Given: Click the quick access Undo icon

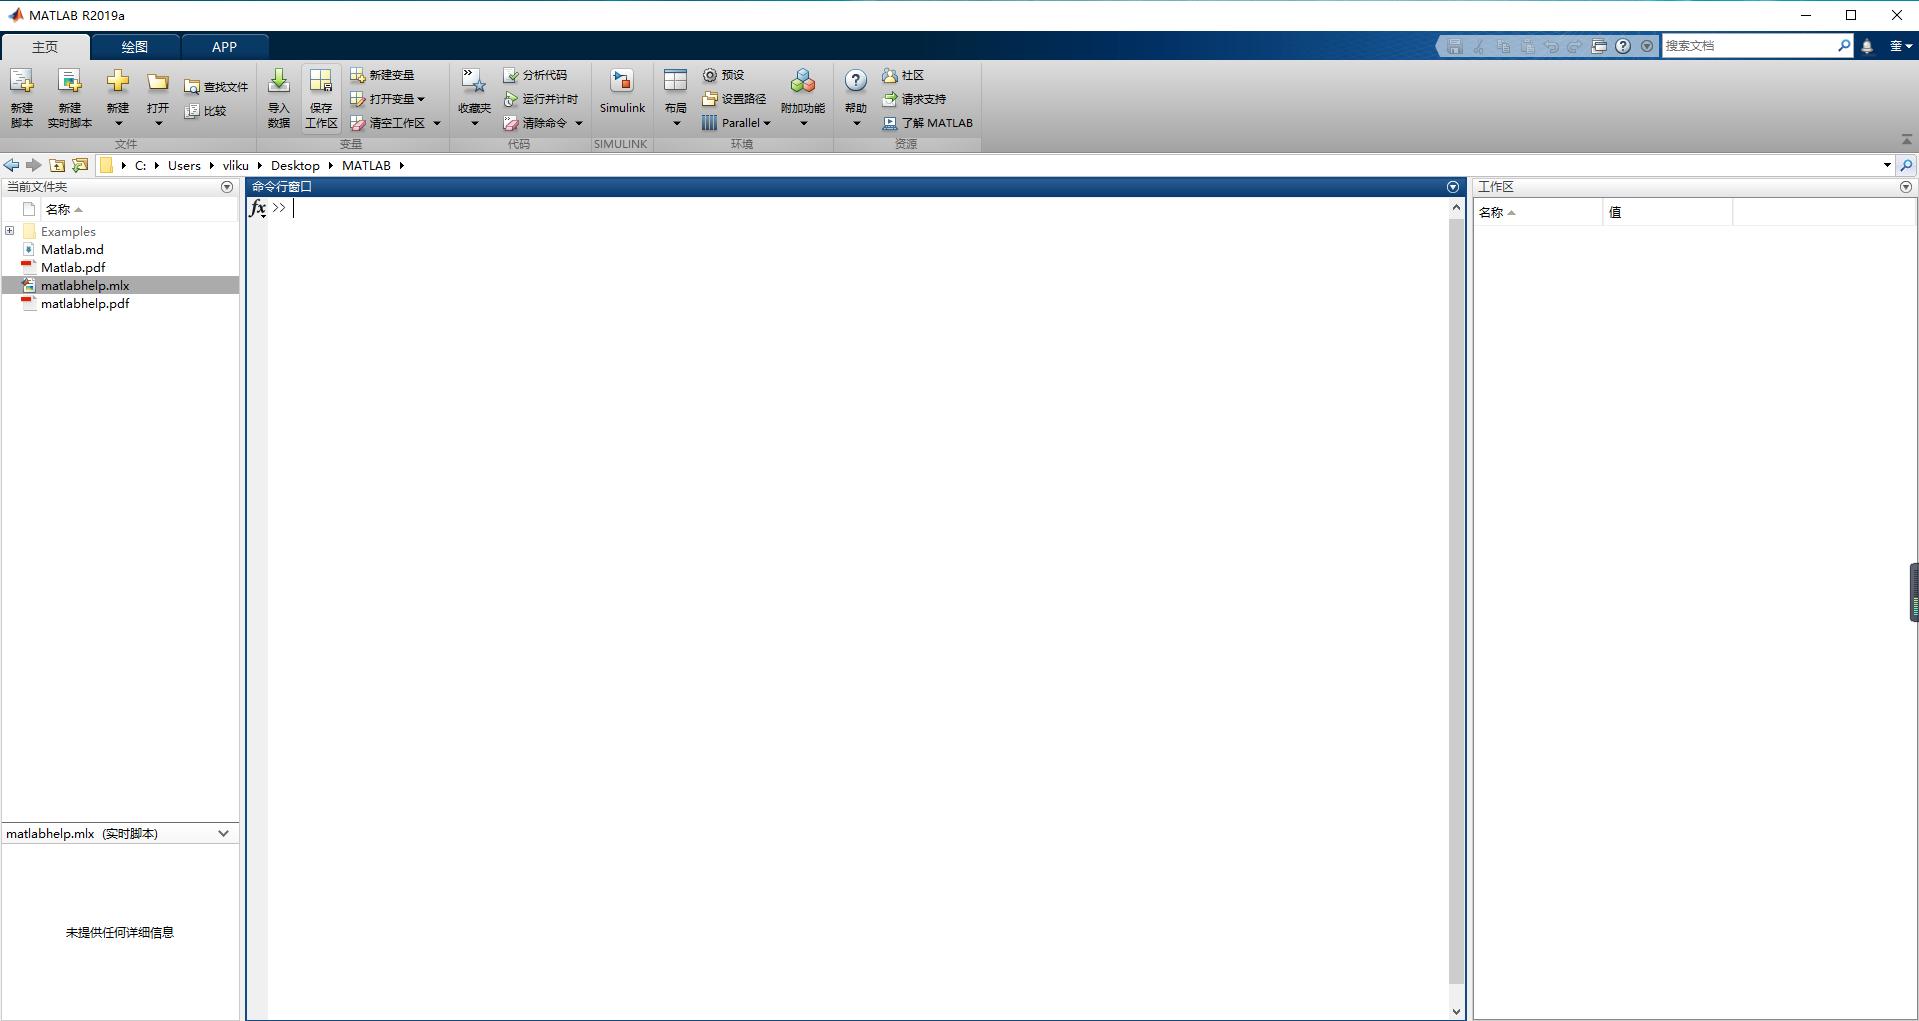Looking at the screenshot, I should [1551, 46].
